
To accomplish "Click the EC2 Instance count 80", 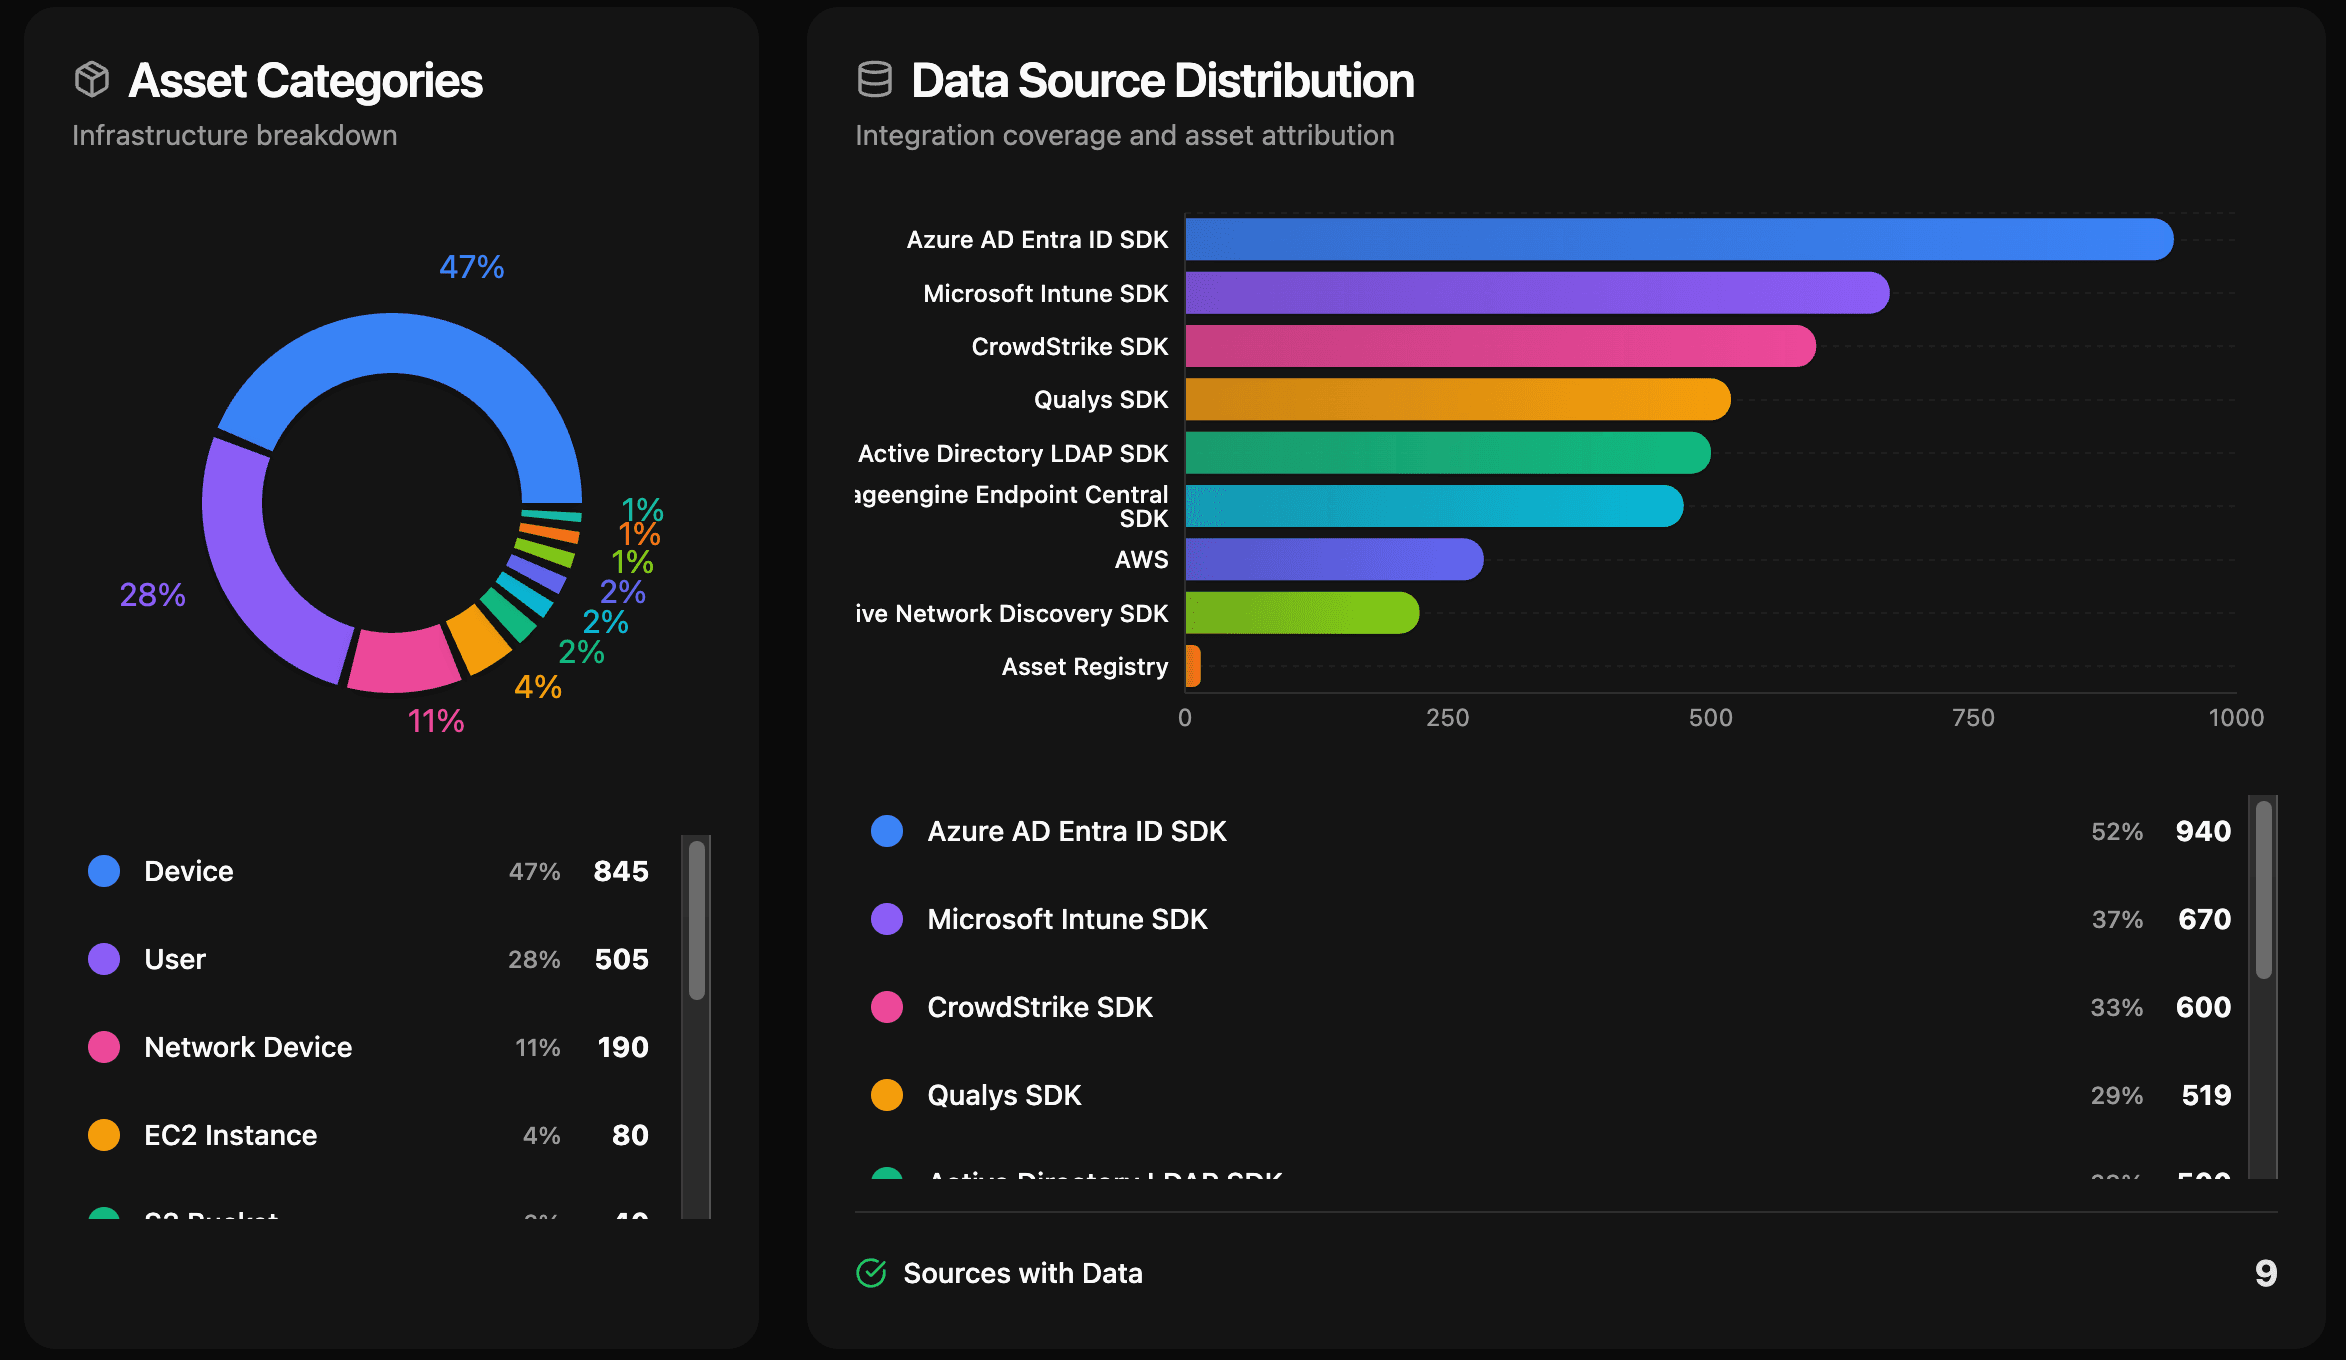I will 630,1135.
